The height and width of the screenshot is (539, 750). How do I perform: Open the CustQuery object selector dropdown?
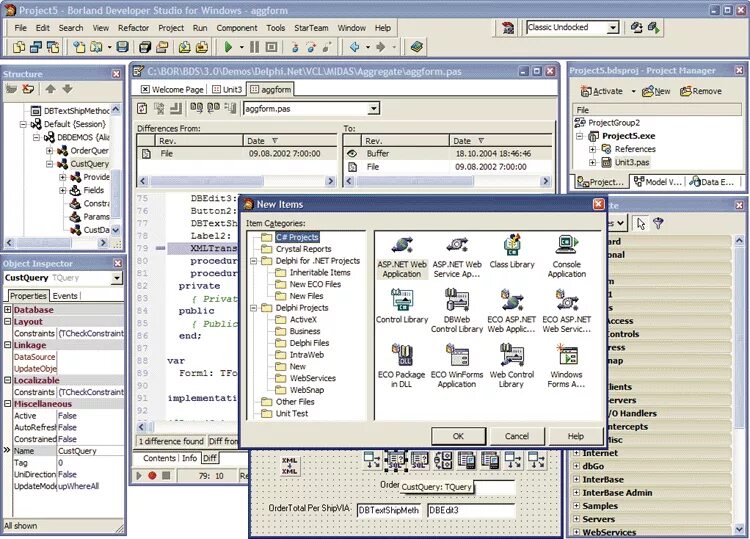(117, 278)
